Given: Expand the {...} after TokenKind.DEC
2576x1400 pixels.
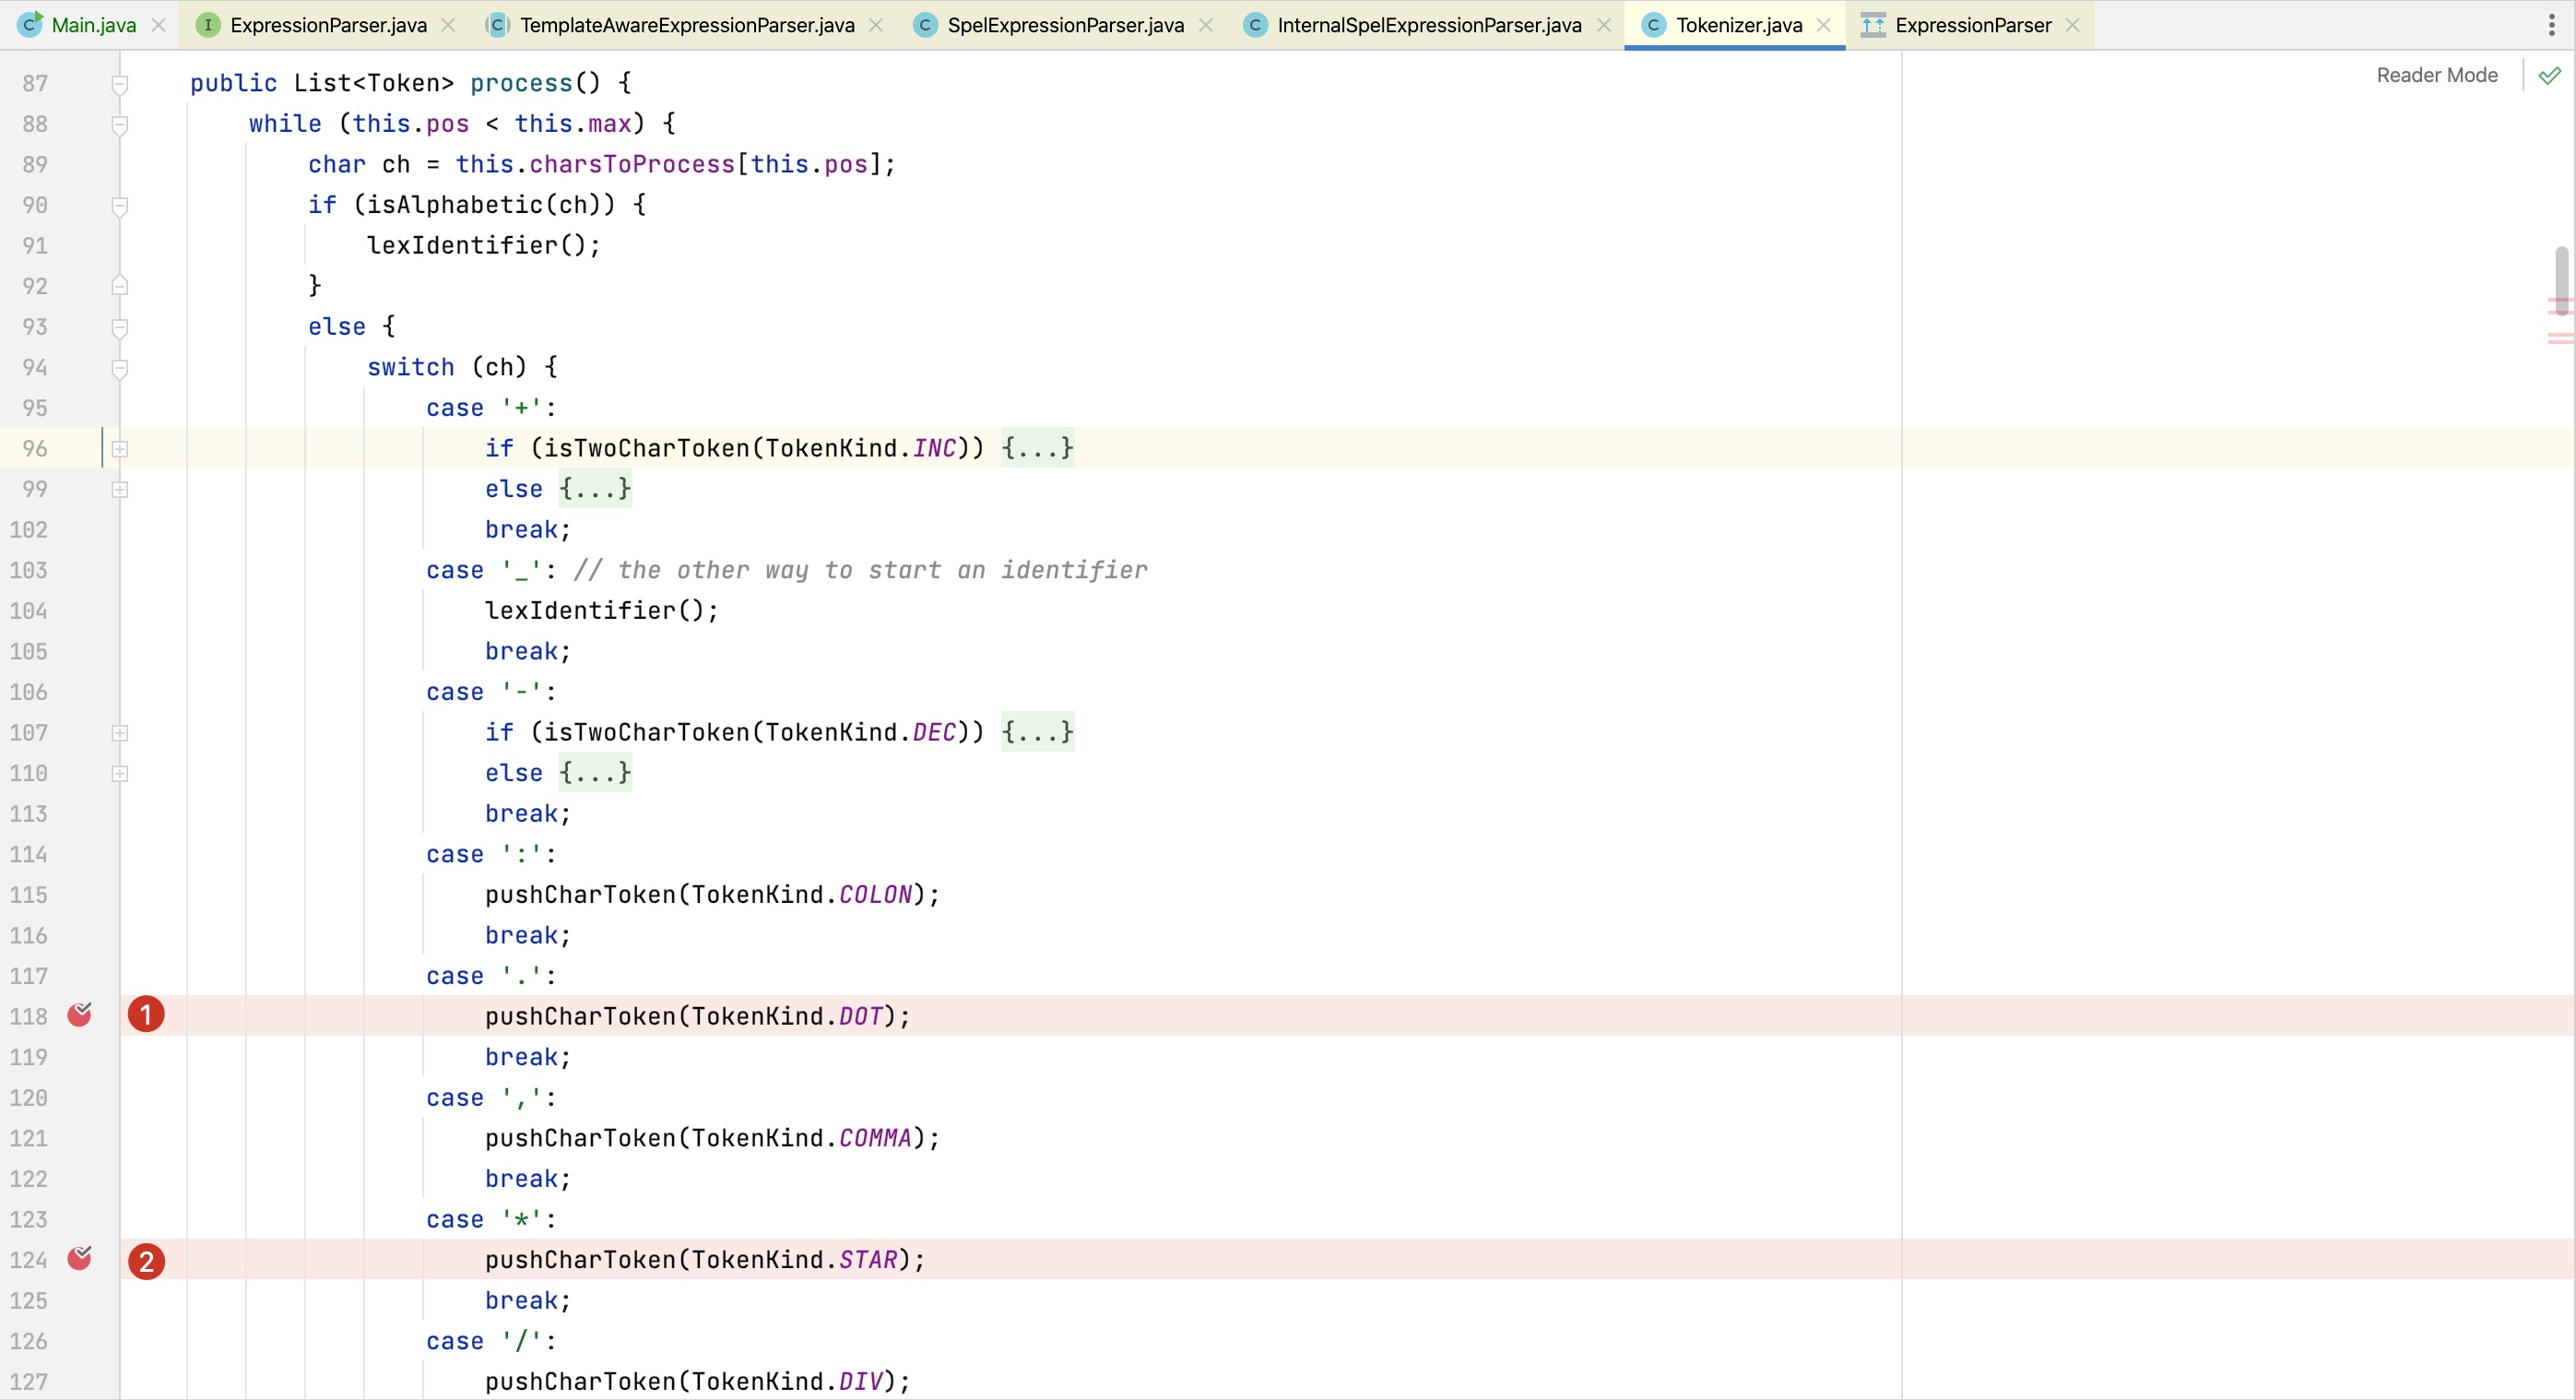Looking at the screenshot, I should tap(1037, 732).
